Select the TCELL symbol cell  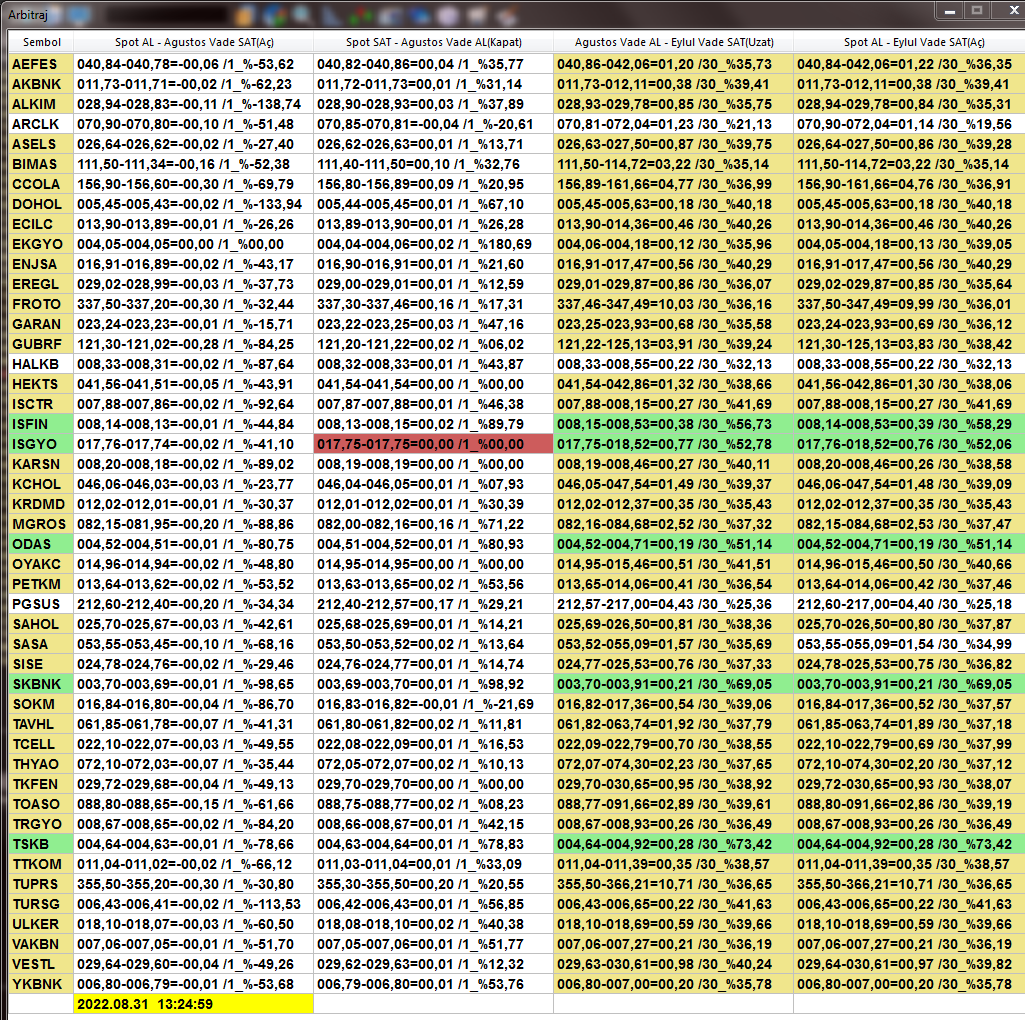pyautogui.click(x=41, y=744)
